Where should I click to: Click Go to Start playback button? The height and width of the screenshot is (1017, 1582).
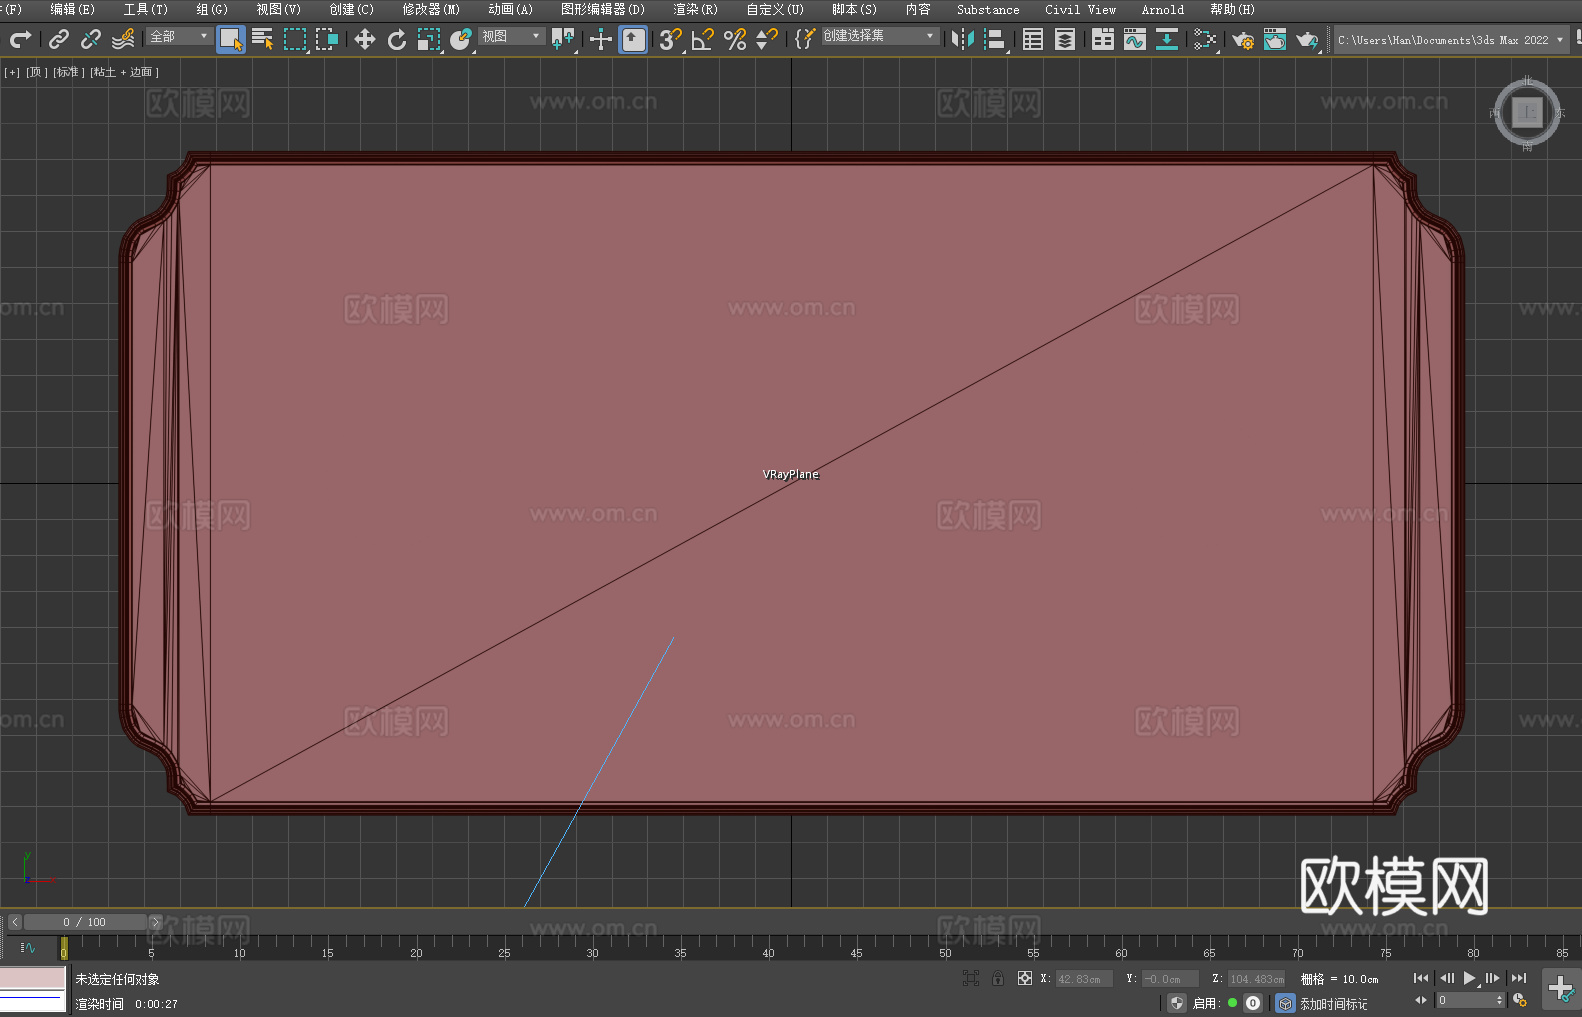coord(1421,978)
